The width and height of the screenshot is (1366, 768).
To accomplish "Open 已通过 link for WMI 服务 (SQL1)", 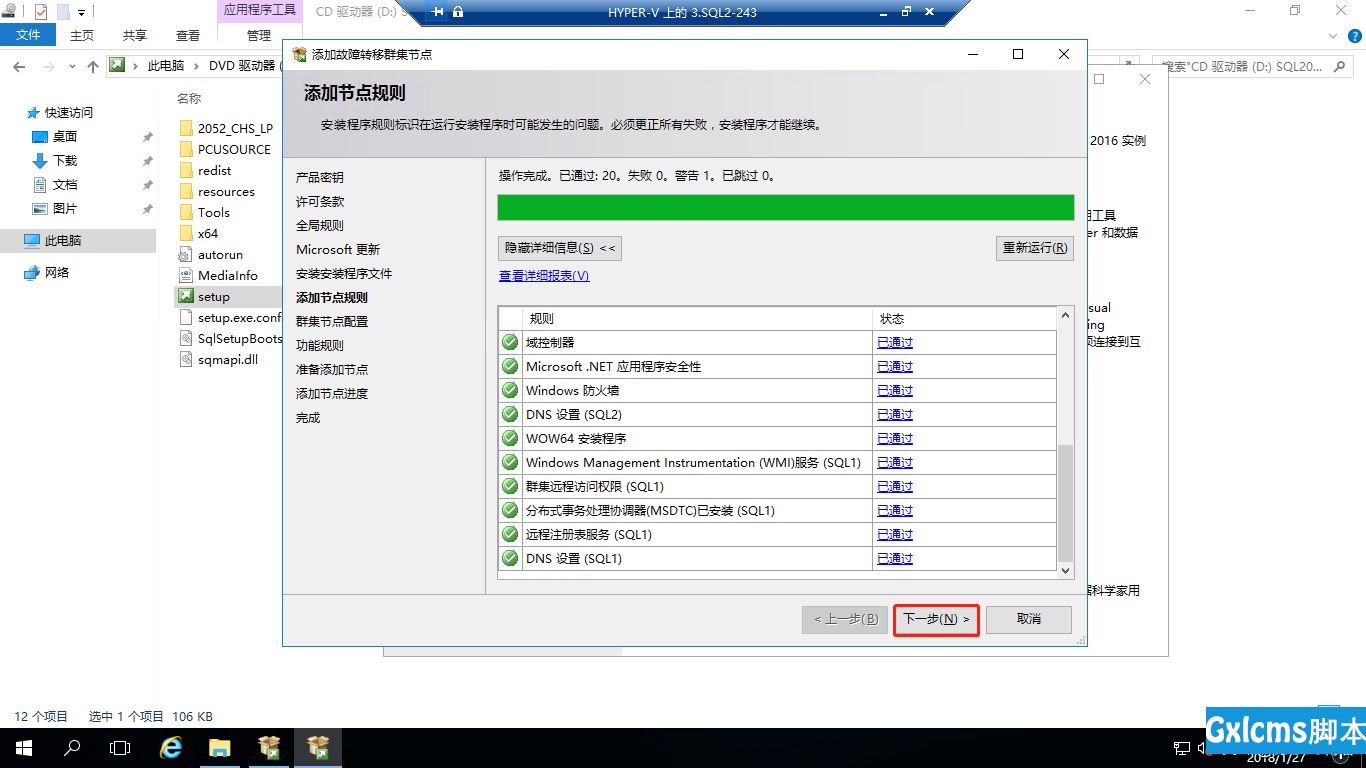I will pyautogui.click(x=895, y=462).
